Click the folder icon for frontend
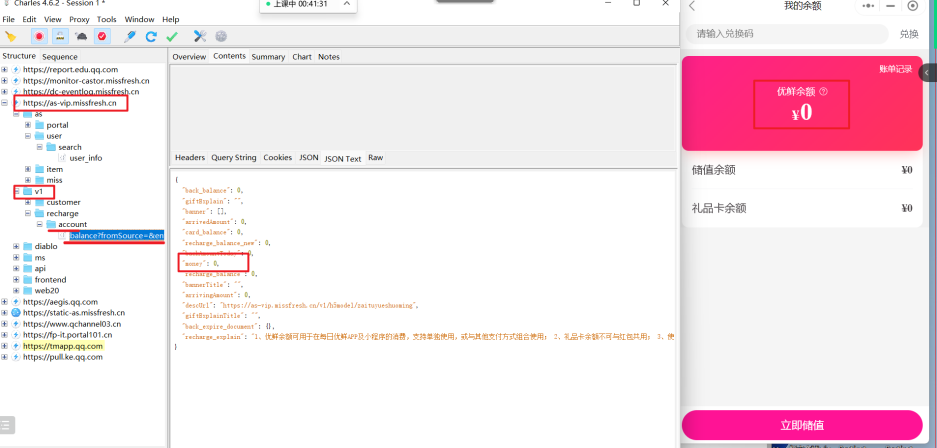The image size is (937, 448). click(x=28, y=280)
